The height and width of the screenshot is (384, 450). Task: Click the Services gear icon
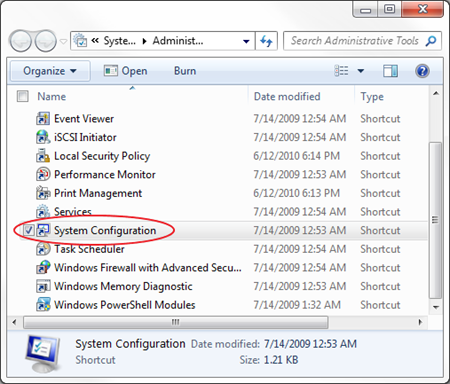[43, 212]
